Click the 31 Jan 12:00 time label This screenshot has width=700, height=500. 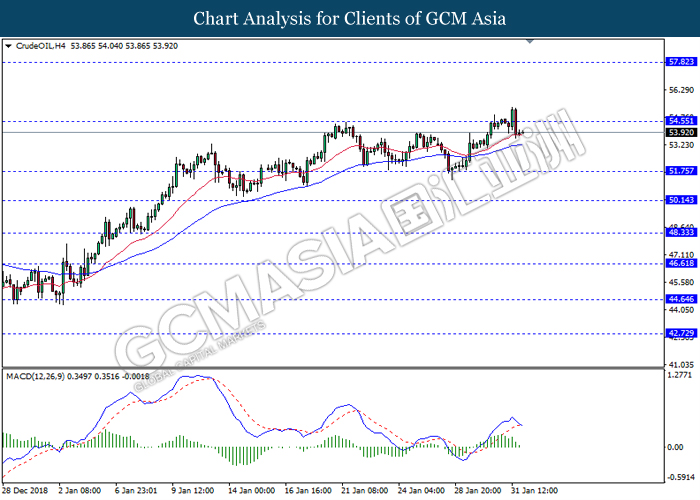pyautogui.click(x=534, y=490)
